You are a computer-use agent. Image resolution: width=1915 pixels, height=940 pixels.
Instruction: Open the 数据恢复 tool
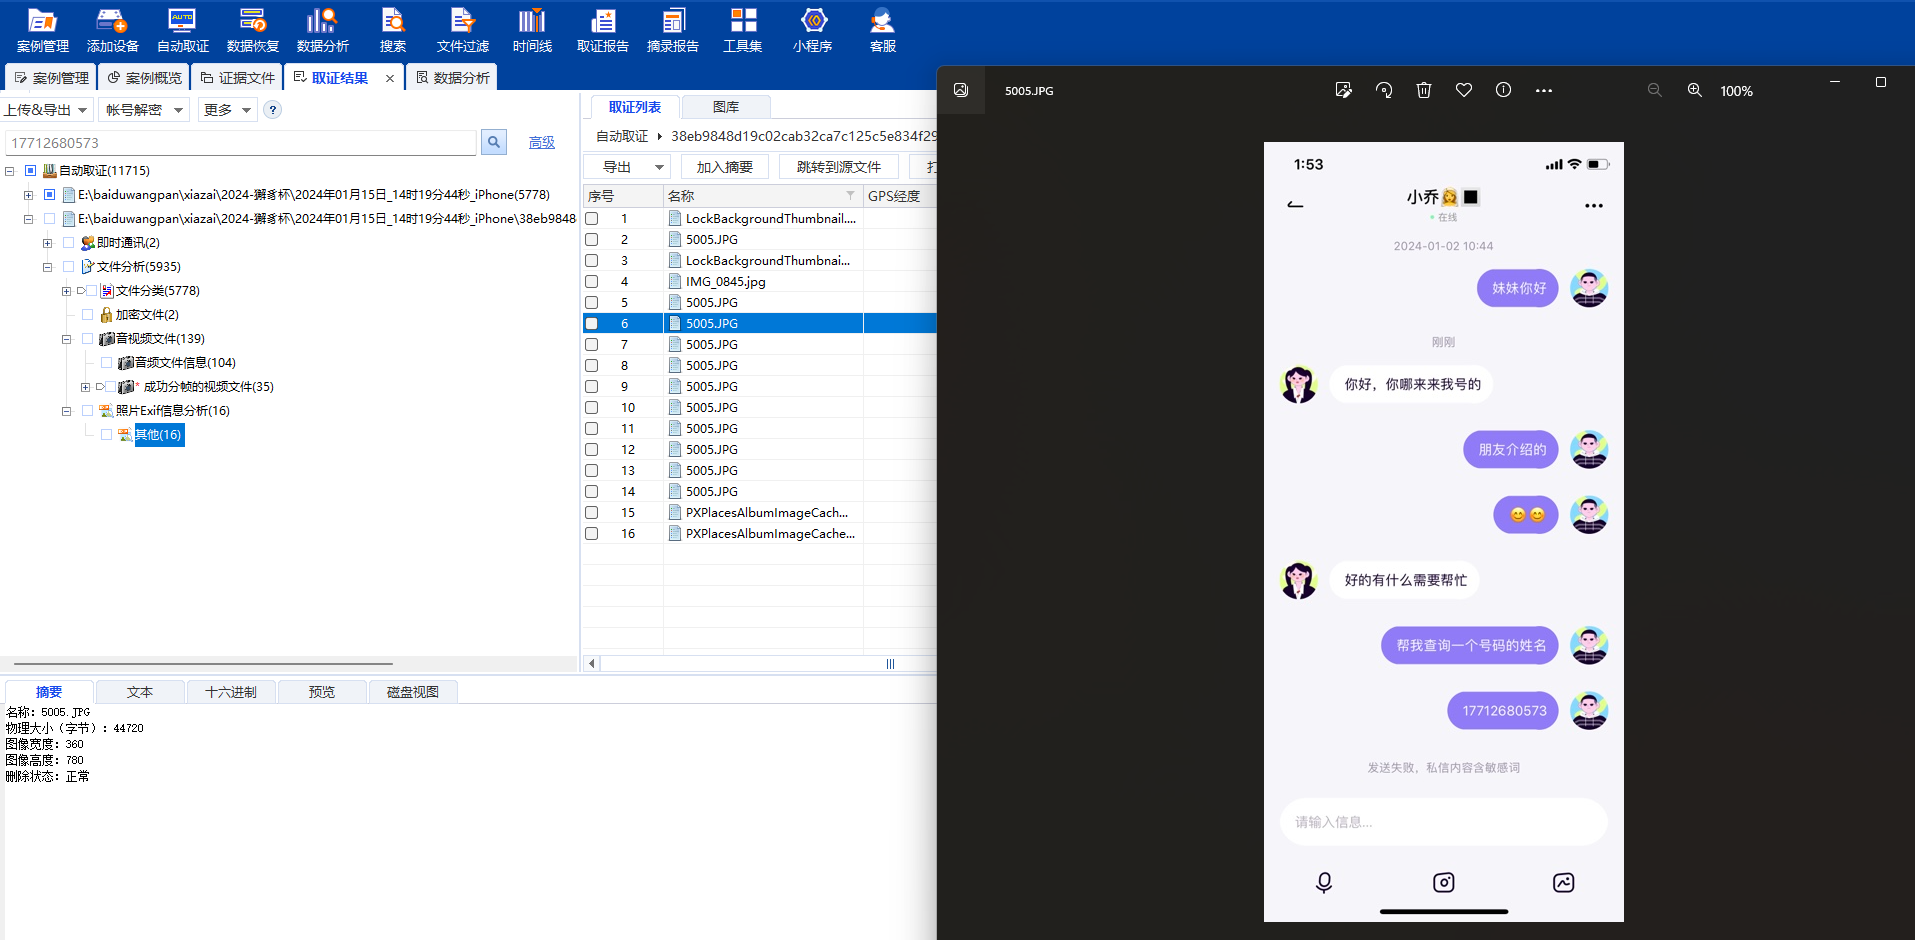click(253, 30)
